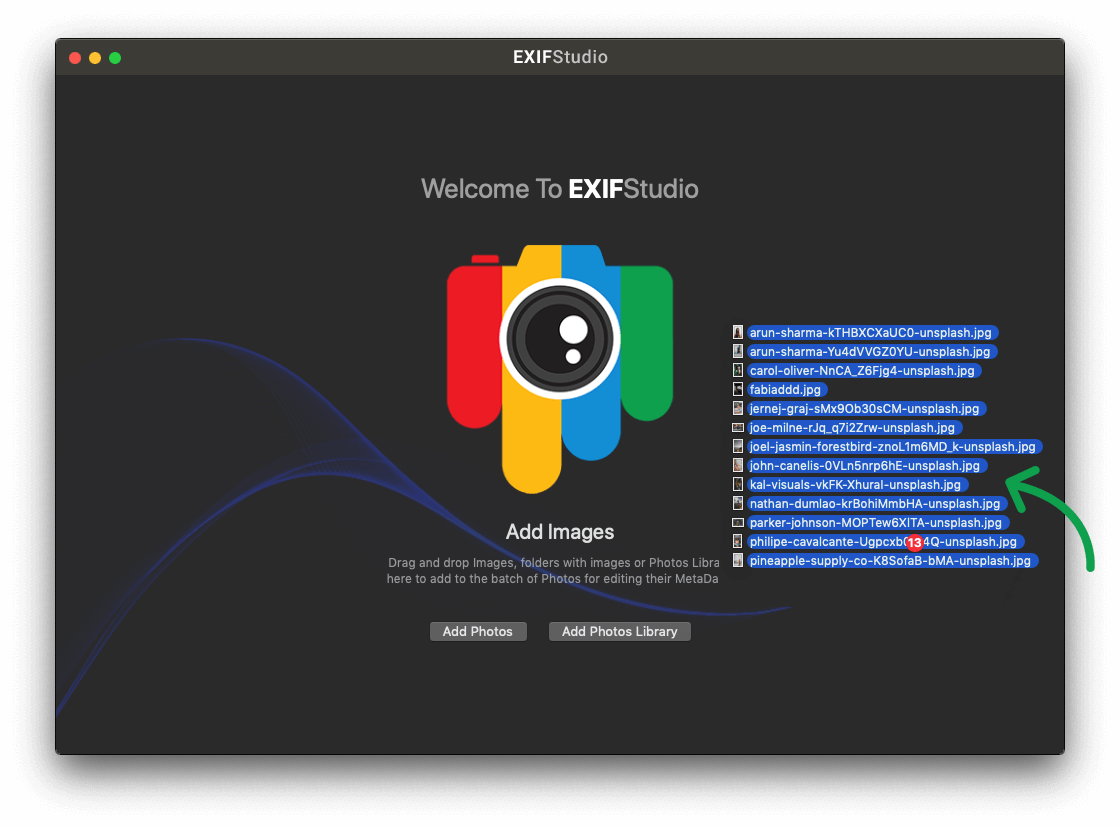Screen dimensions: 1120x827
Task: Click thumbnail icon beside parker-johnson file
Action: [738, 523]
